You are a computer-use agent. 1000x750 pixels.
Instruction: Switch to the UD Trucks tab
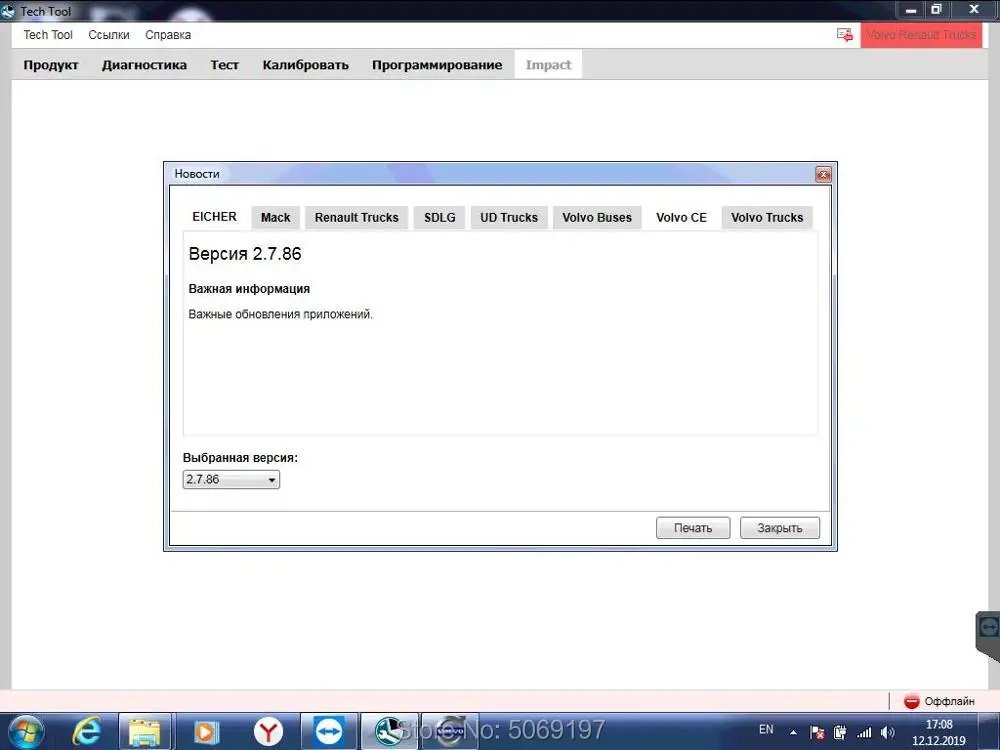(x=509, y=217)
